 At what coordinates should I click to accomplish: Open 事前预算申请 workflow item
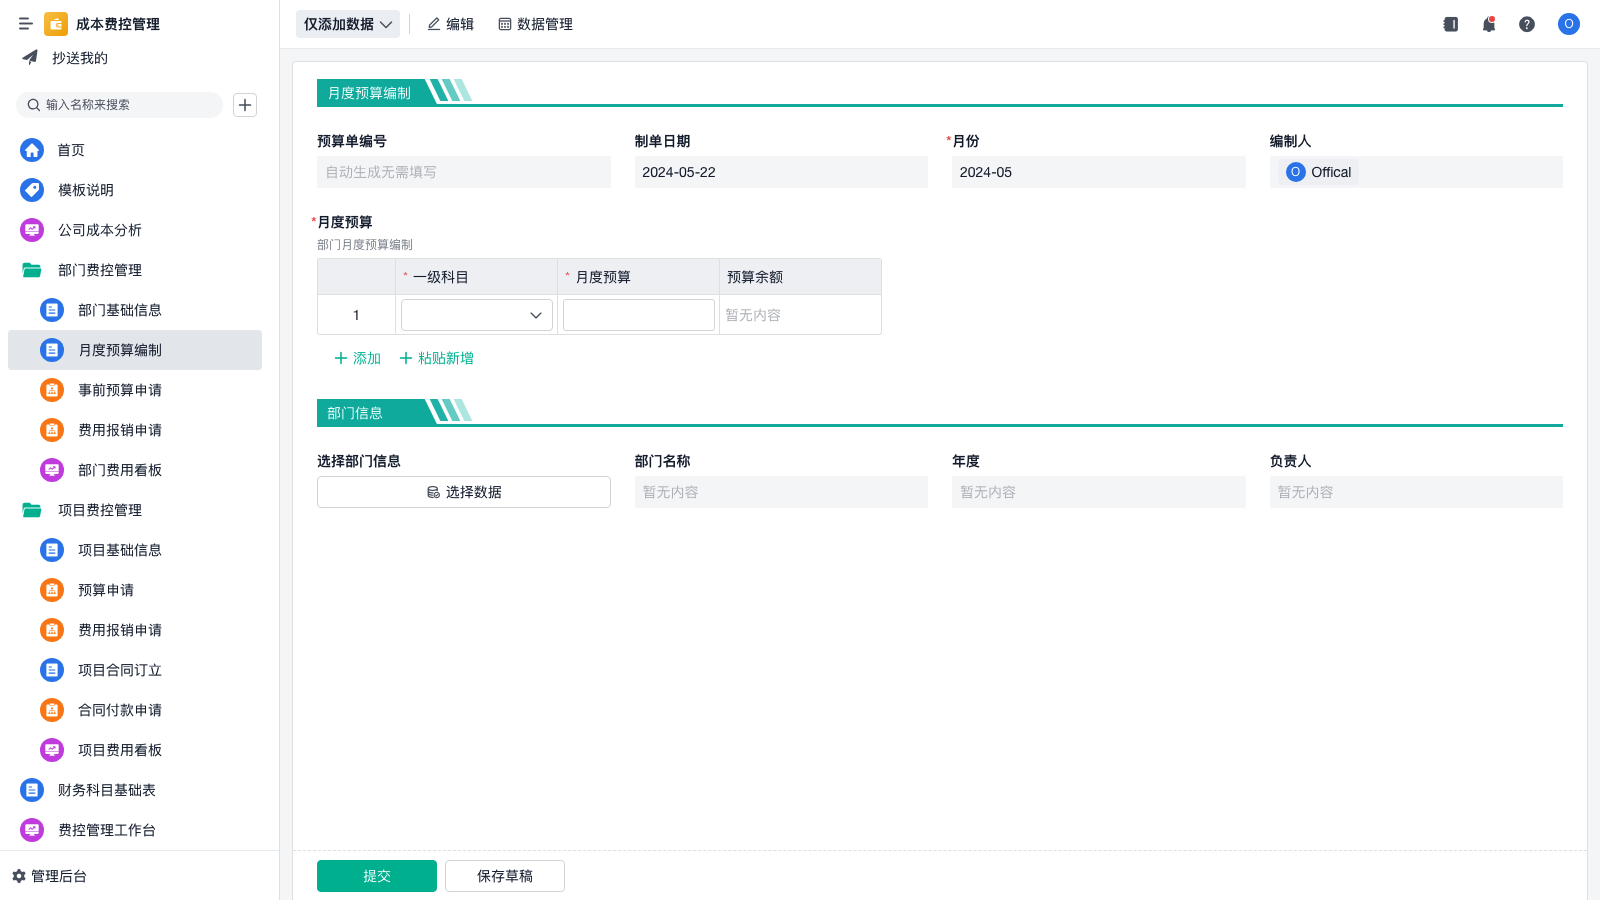[x=135, y=390]
